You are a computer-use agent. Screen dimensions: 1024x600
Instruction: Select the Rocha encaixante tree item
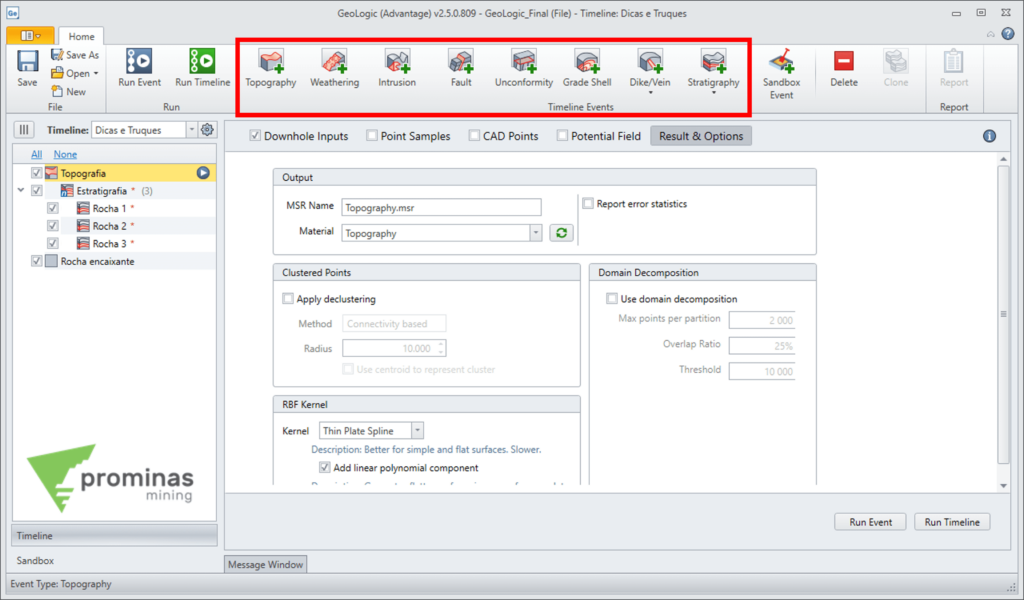pyautogui.click(x=97, y=261)
